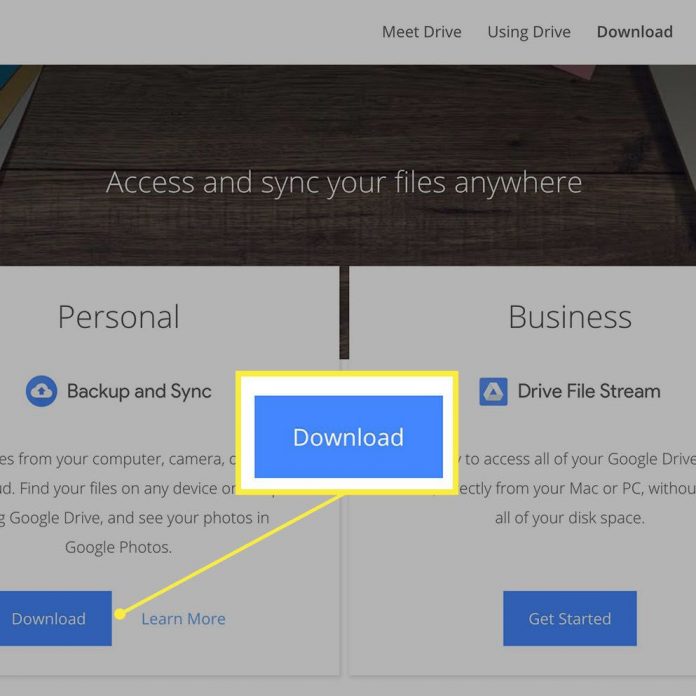Open Meet Drive in the top navigation
Screen dimensions: 696x696
coord(421,32)
